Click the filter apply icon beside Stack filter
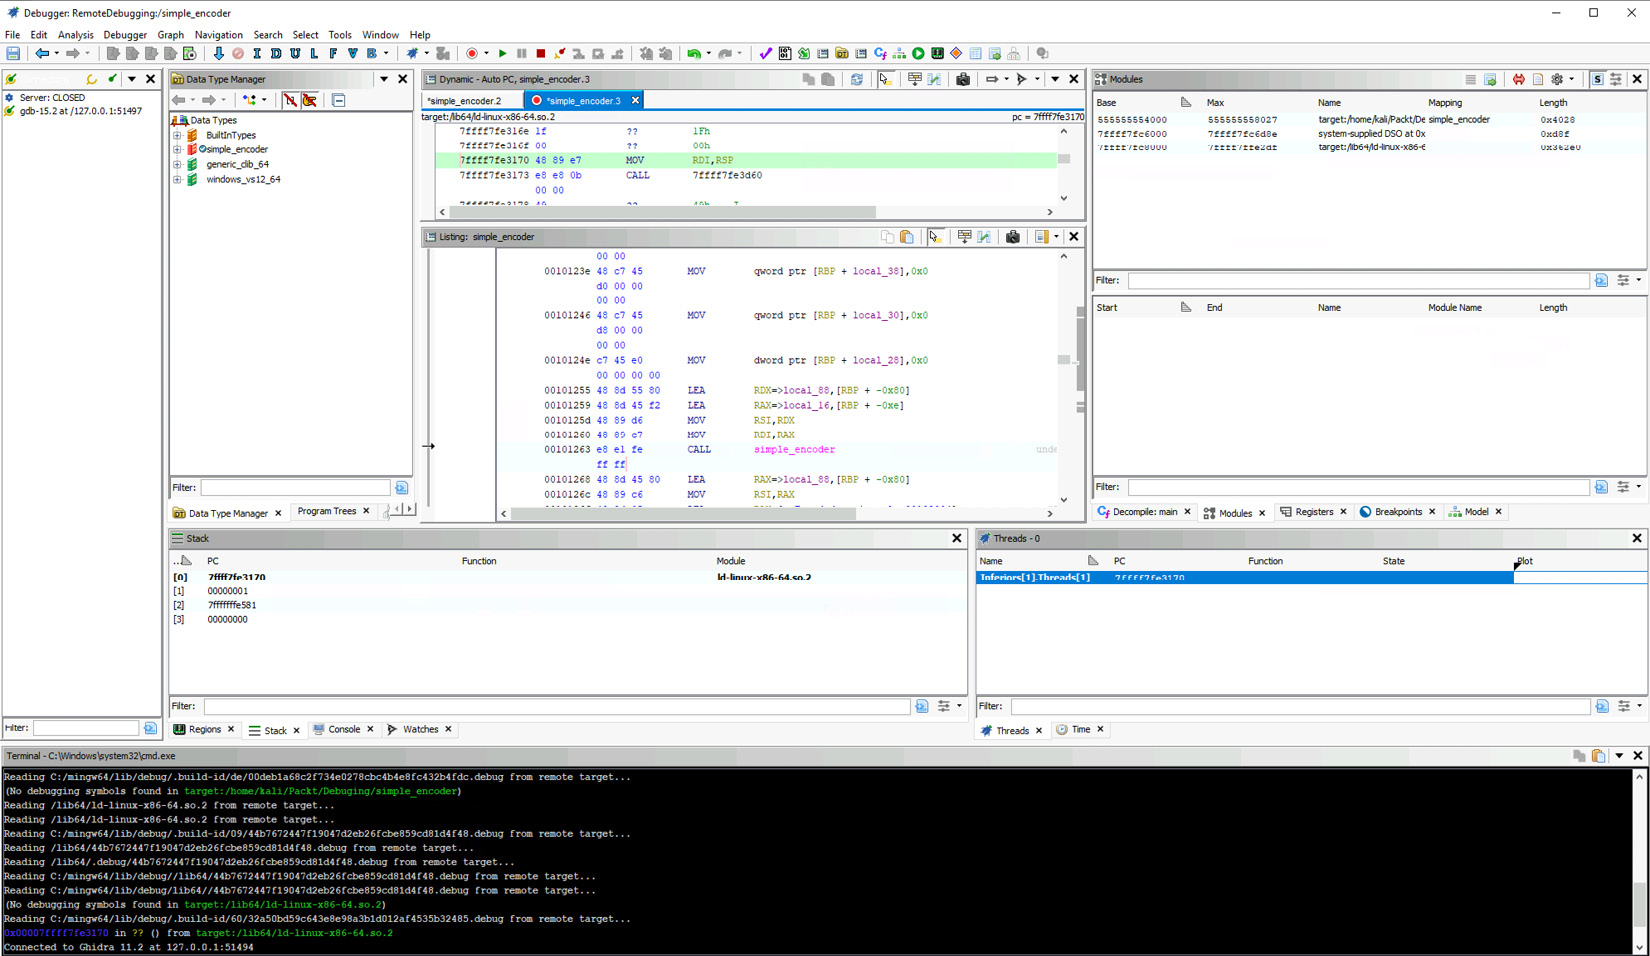1650x956 pixels. [x=922, y=706]
